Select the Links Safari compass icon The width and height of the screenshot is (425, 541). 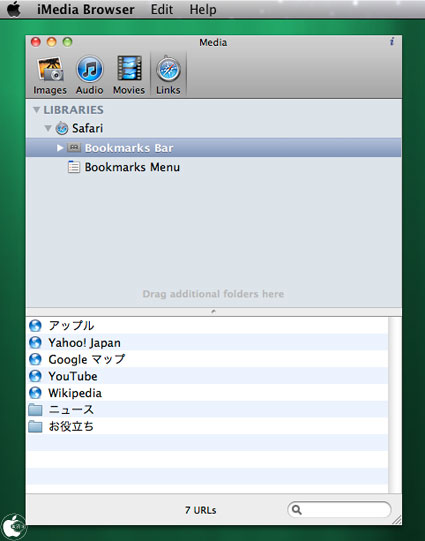(x=168, y=69)
